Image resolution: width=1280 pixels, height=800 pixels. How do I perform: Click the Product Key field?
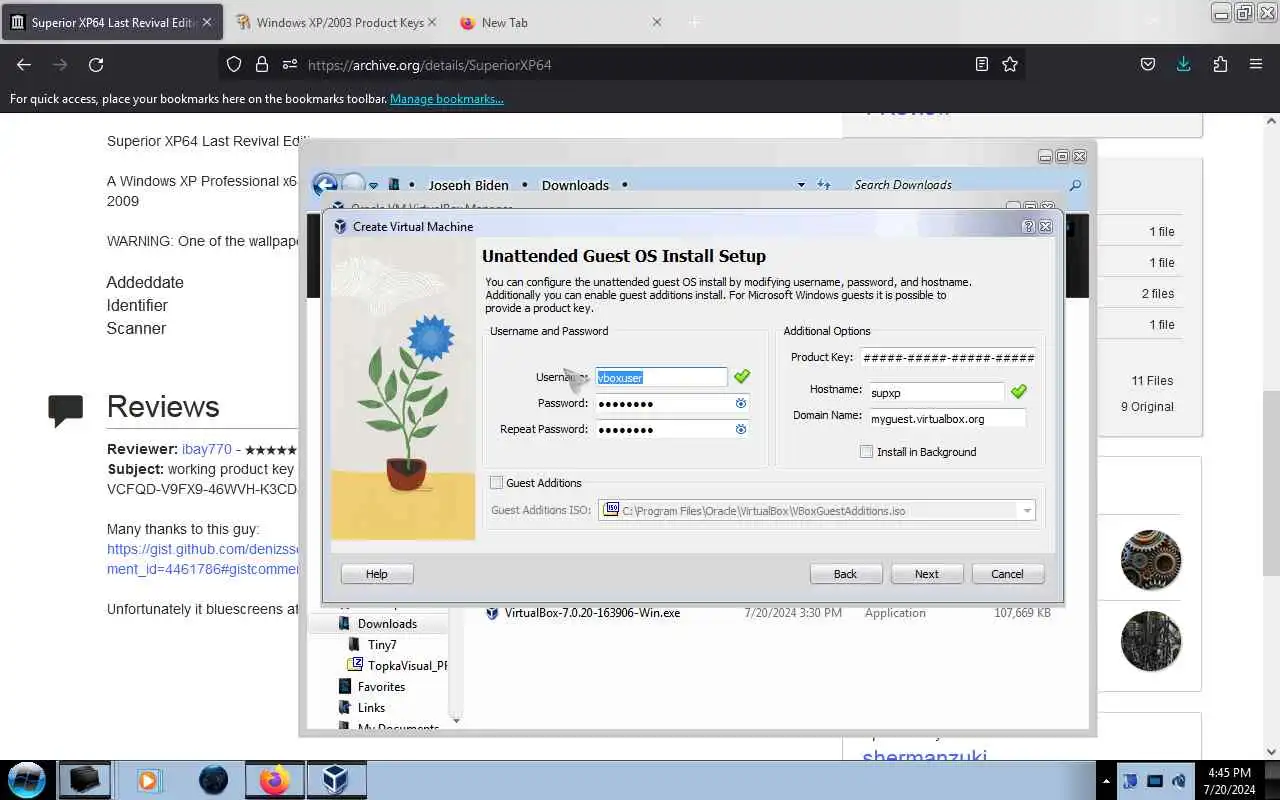coord(947,357)
